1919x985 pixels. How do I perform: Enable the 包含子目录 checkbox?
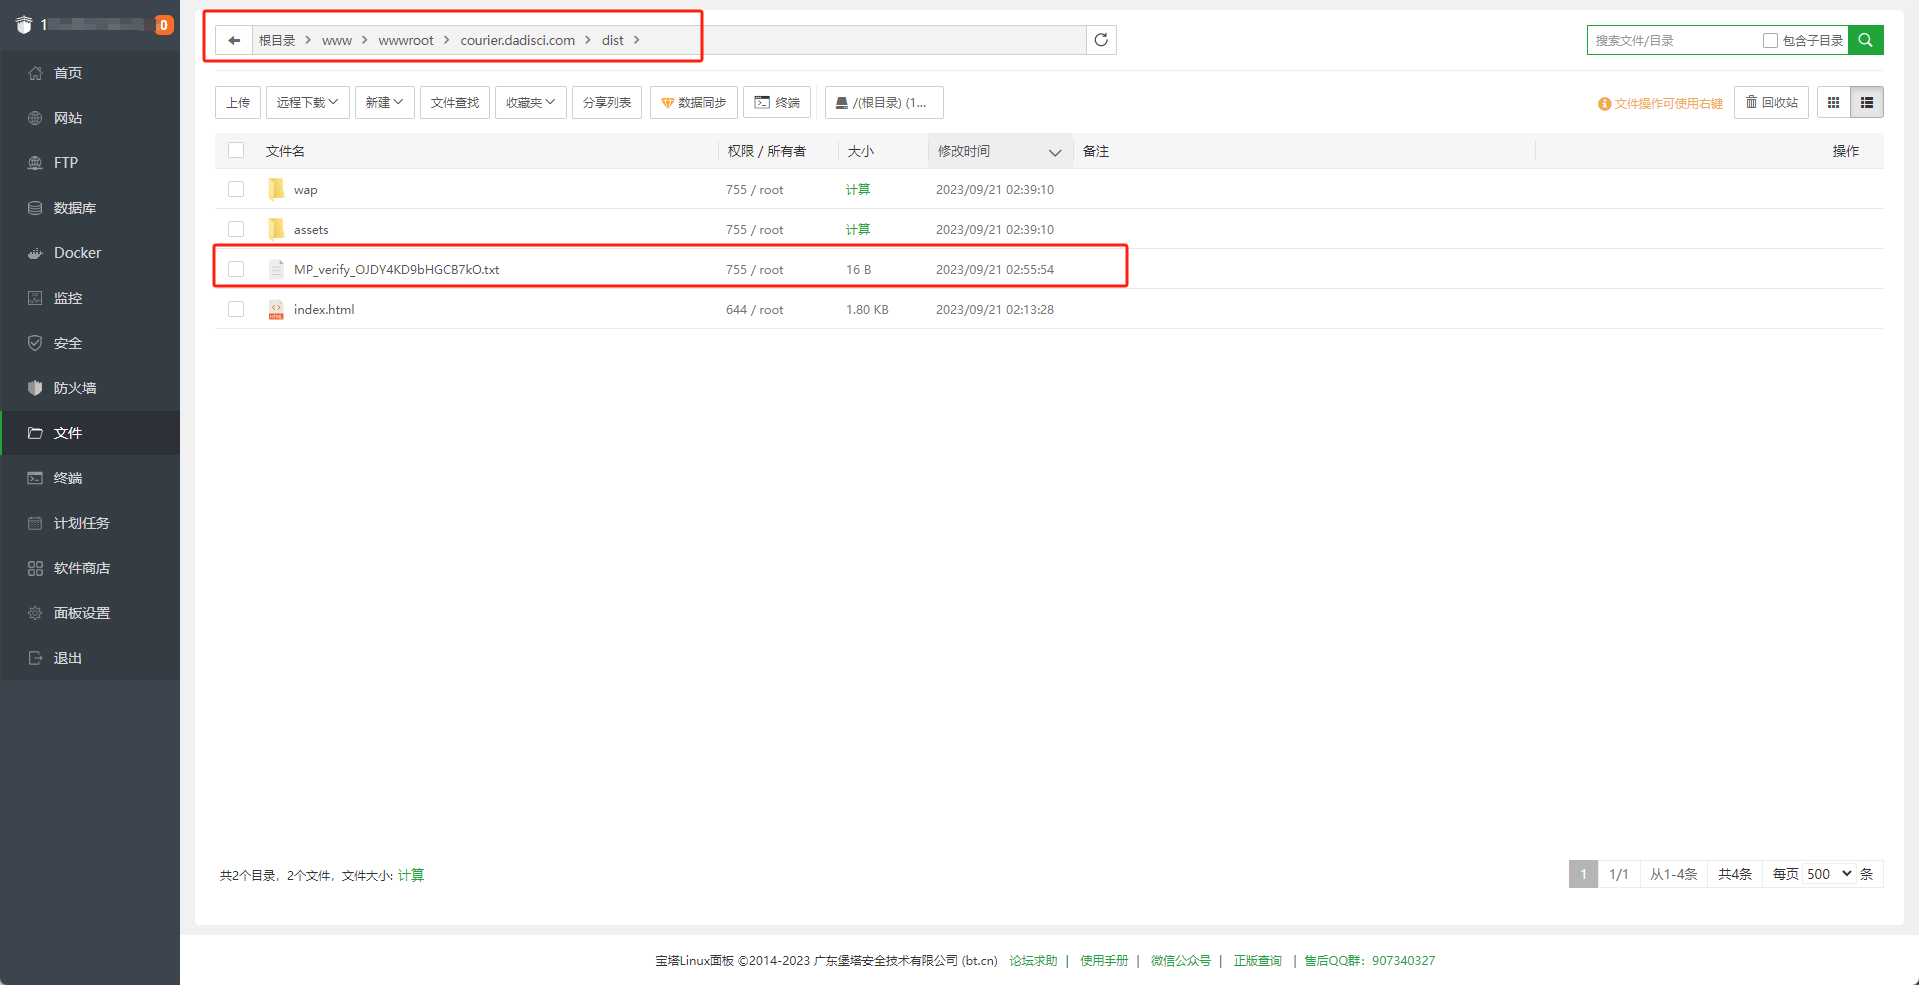1770,40
